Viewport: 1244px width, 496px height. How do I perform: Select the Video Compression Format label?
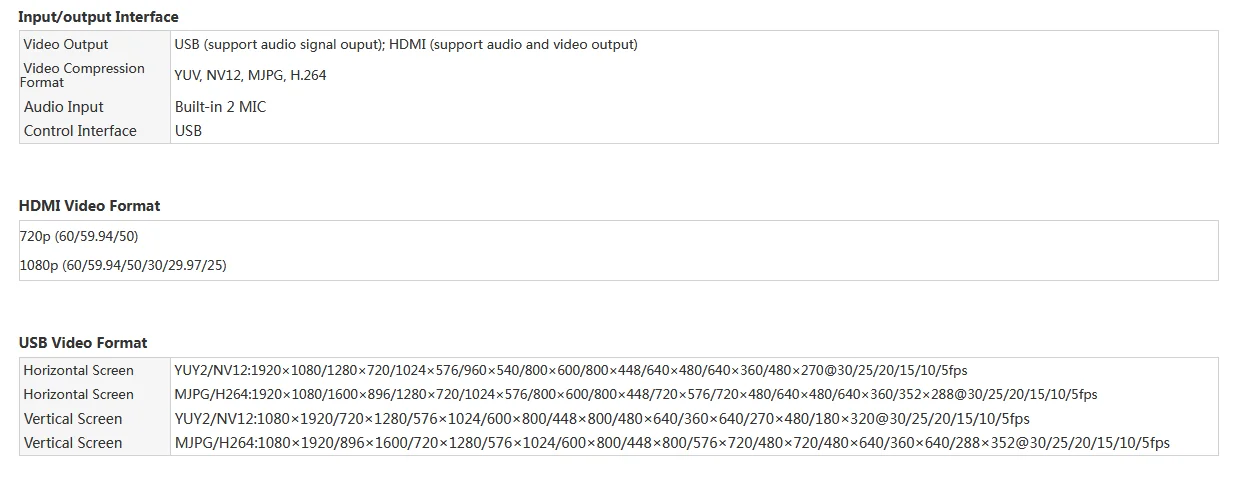(84, 75)
